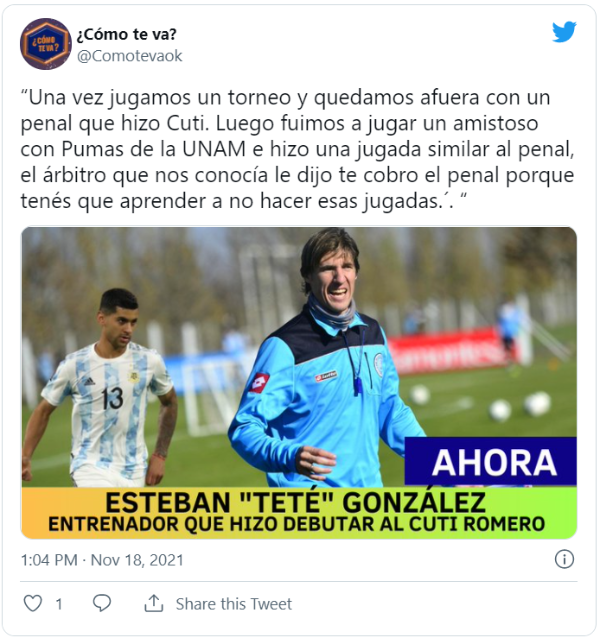Open the embedded Esteban Teté González image
The height and width of the screenshot is (638, 600).
pos(299,382)
